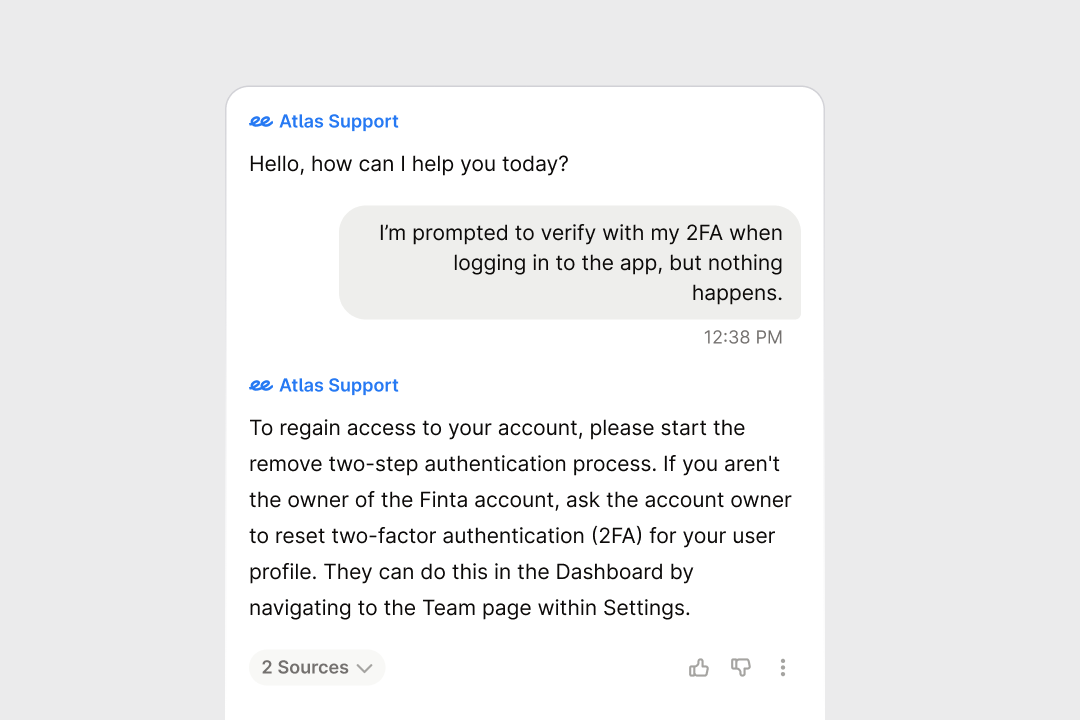Click the Atlas Support name in the greeting

(x=339, y=121)
